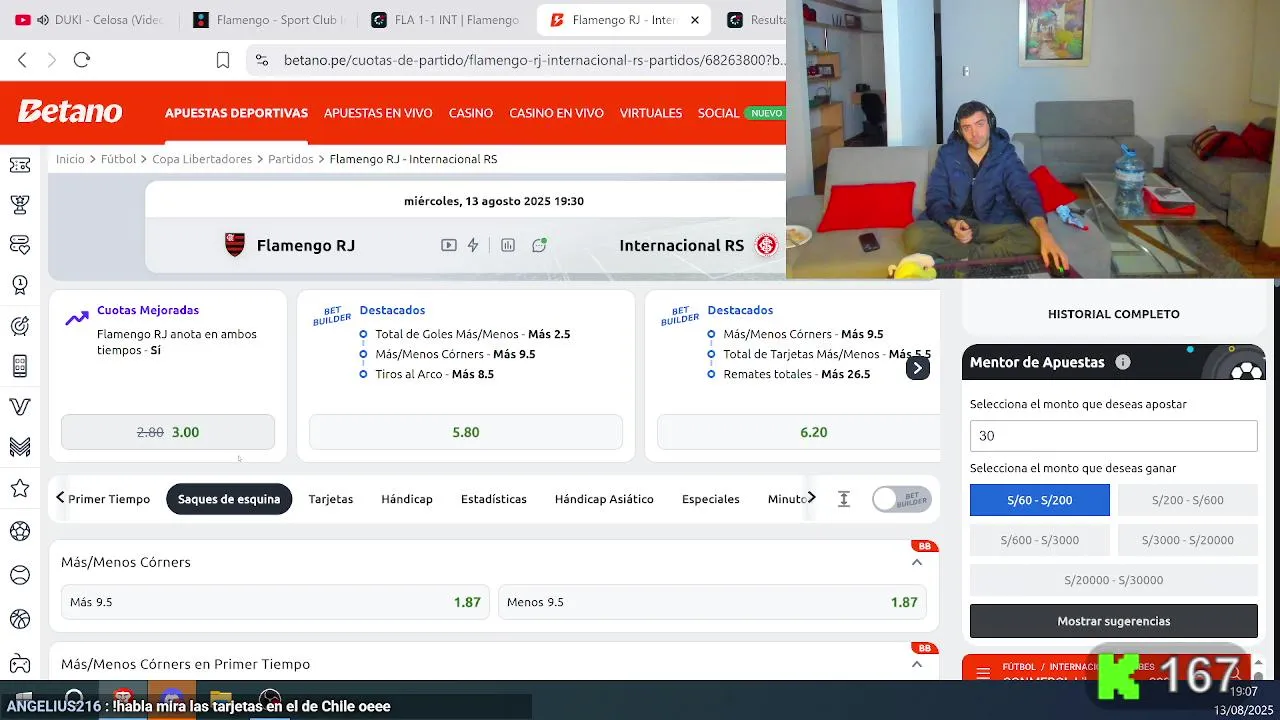Open VIRTUALES in the top menu

[x=651, y=113]
